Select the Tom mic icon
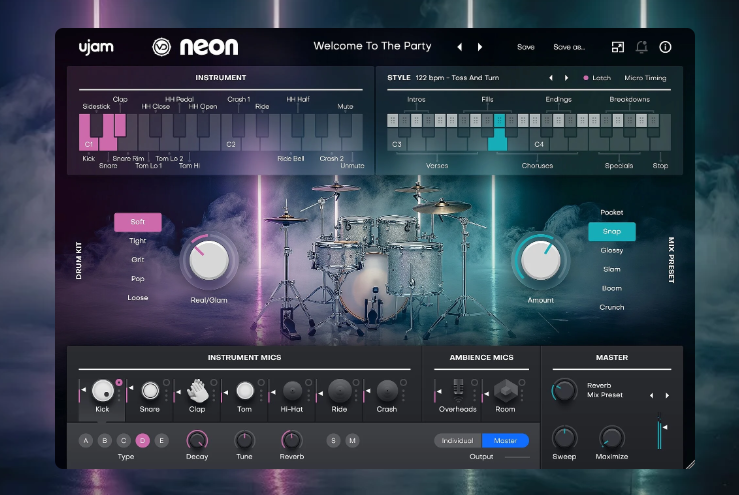This screenshot has height=495, width=739. coord(245,390)
